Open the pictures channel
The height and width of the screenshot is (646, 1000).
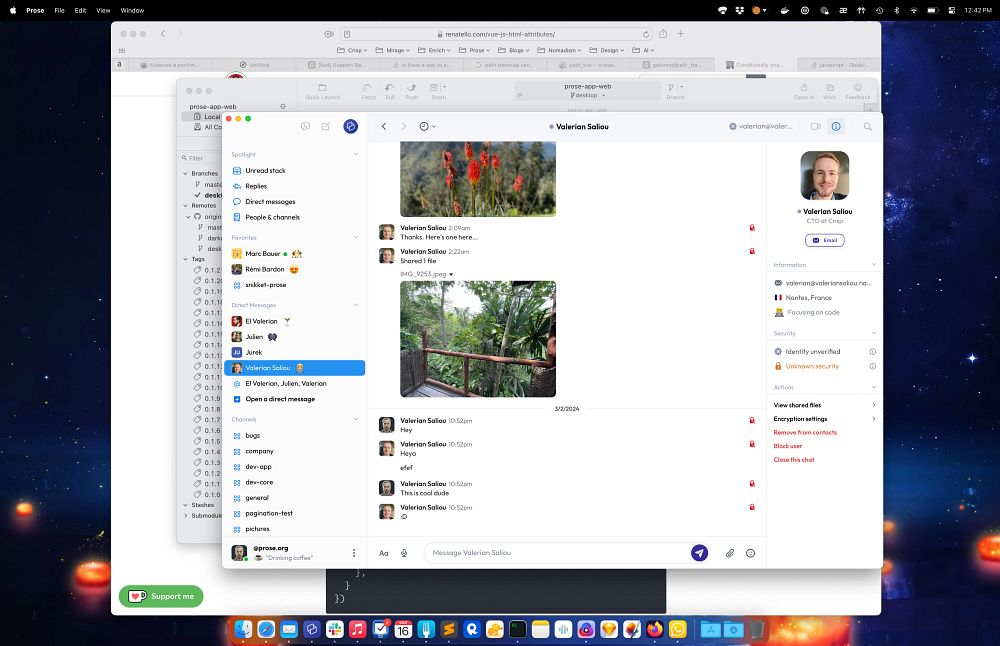point(294,529)
